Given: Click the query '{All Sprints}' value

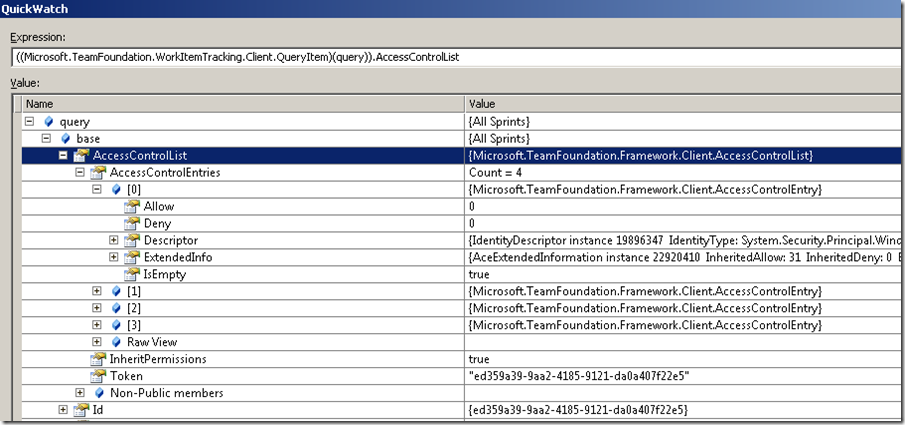Looking at the screenshot, I should [499, 122].
